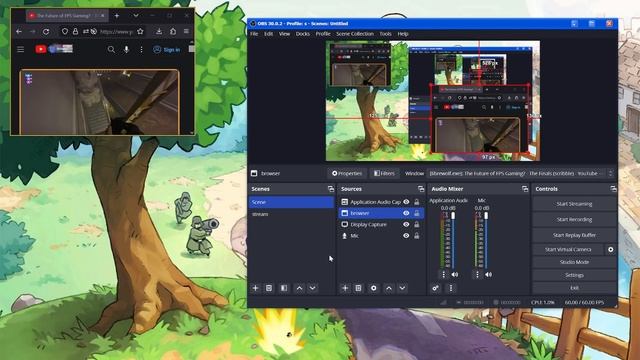Open Settings from Controls dock
This screenshot has width=640, height=360.
[x=574, y=275]
